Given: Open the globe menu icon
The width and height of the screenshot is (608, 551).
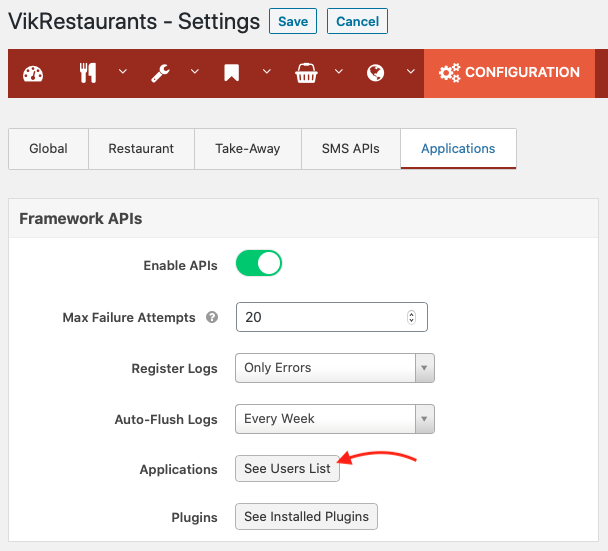Looking at the screenshot, I should point(375,73).
